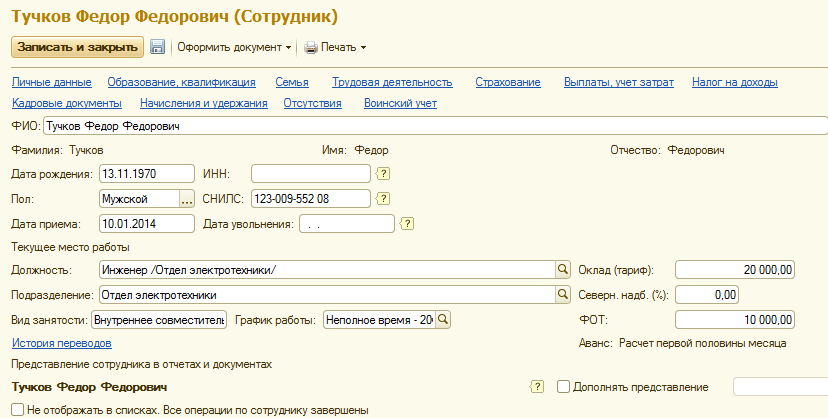Click help icon beside Дополнять представление

[538, 387]
